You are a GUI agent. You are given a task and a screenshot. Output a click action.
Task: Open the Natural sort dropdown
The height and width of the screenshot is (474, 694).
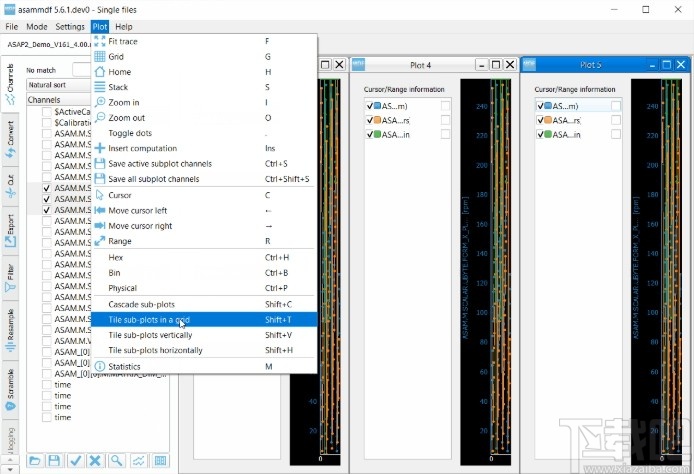click(58, 85)
